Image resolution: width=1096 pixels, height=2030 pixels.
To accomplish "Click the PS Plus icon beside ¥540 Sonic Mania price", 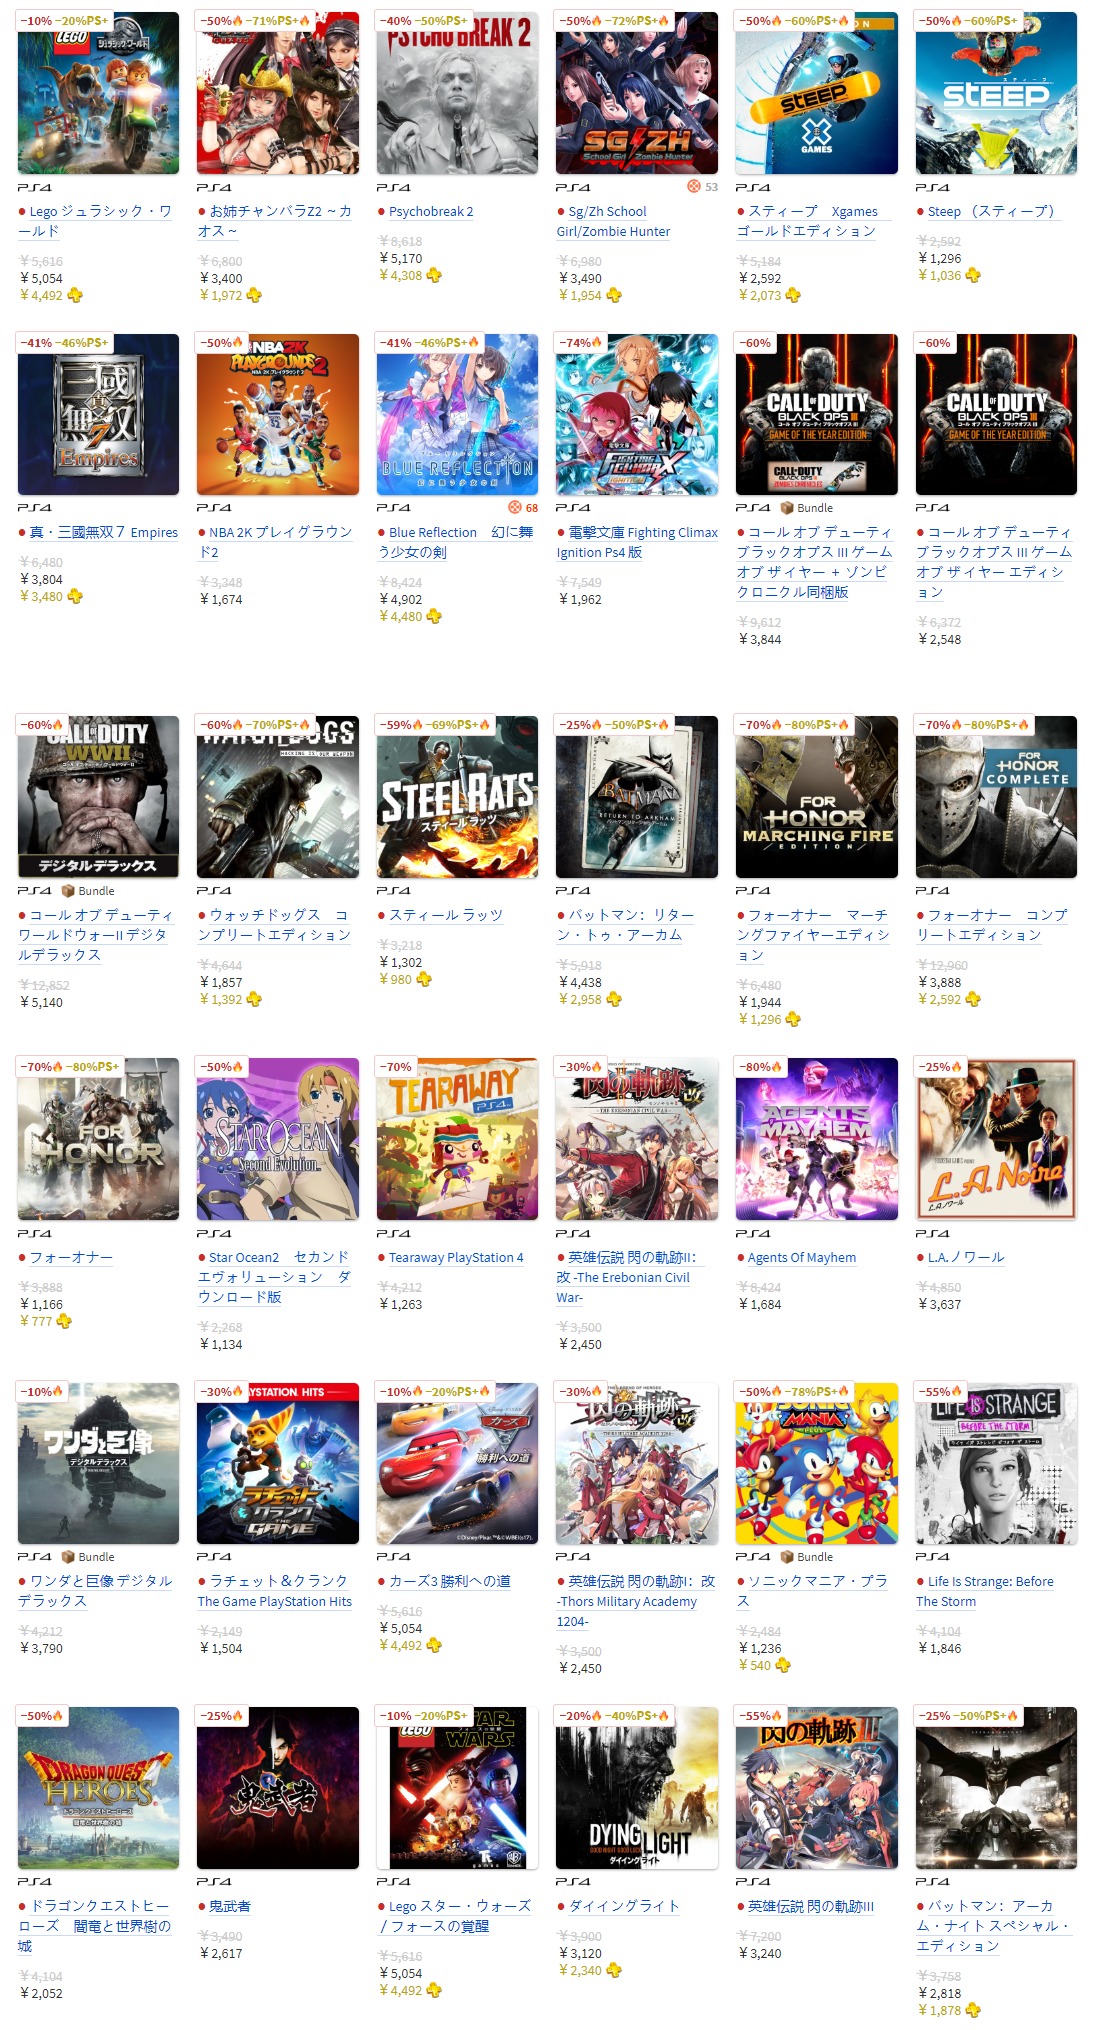I will point(783,1665).
